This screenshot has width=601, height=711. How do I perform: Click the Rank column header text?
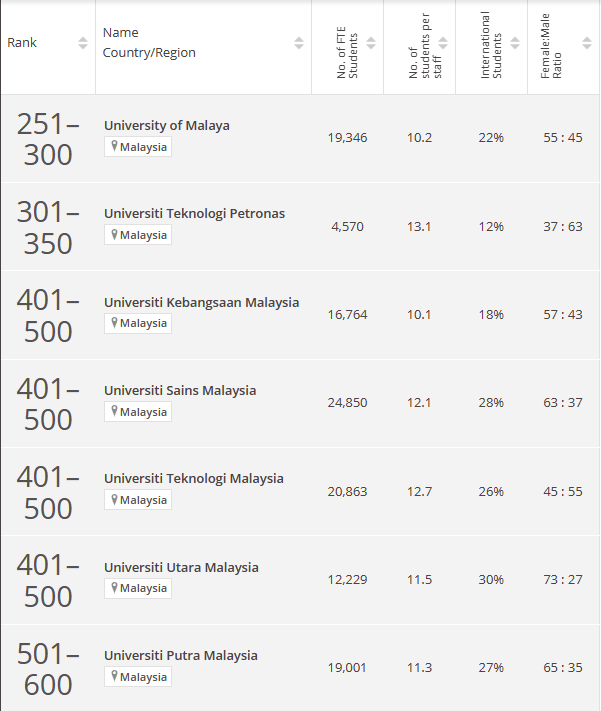pos(22,43)
